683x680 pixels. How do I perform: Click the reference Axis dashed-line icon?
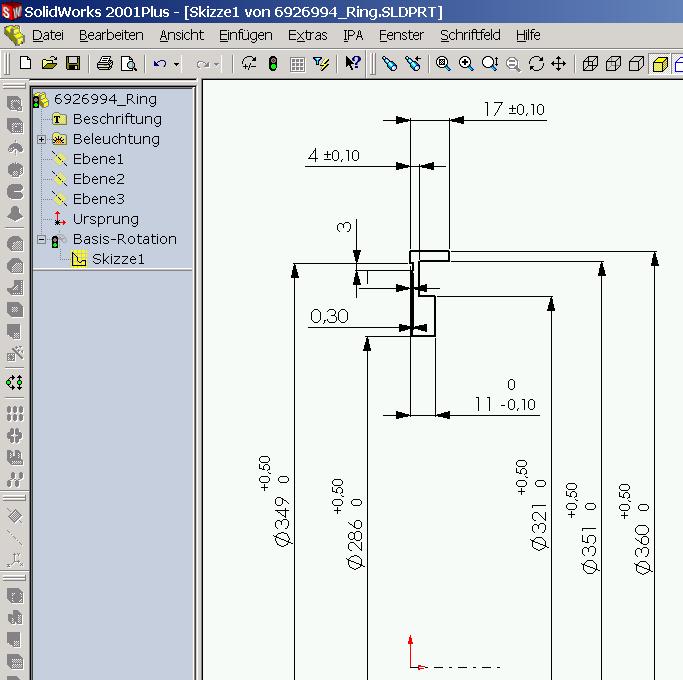pyautogui.click(x=15, y=538)
